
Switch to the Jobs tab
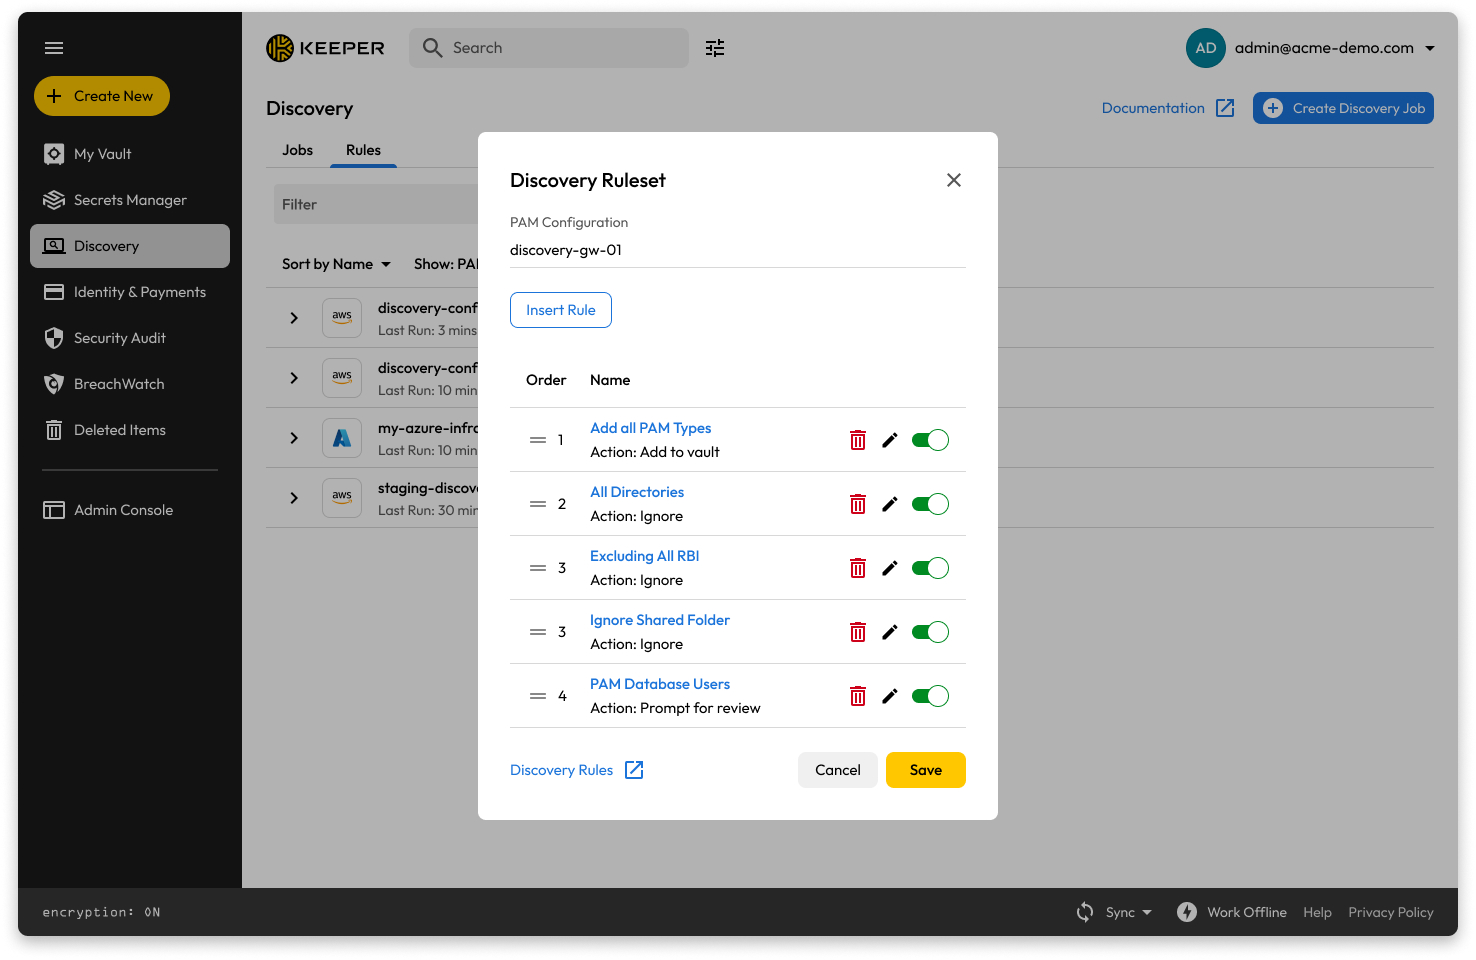coord(297,150)
